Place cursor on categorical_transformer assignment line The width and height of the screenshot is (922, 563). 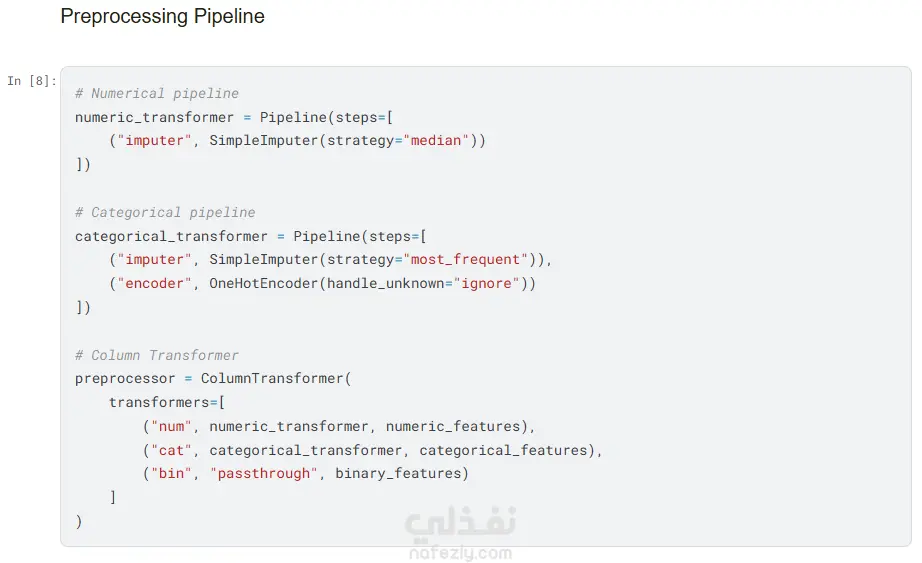click(x=171, y=236)
